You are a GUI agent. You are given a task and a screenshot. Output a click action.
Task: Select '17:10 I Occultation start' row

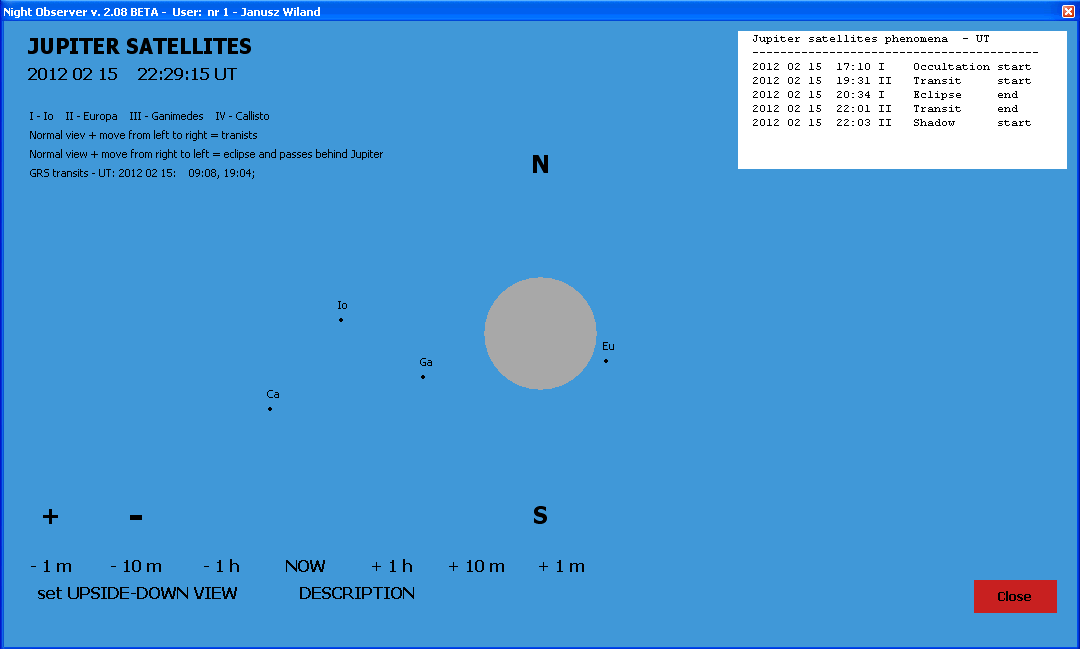(x=891, y=67)
